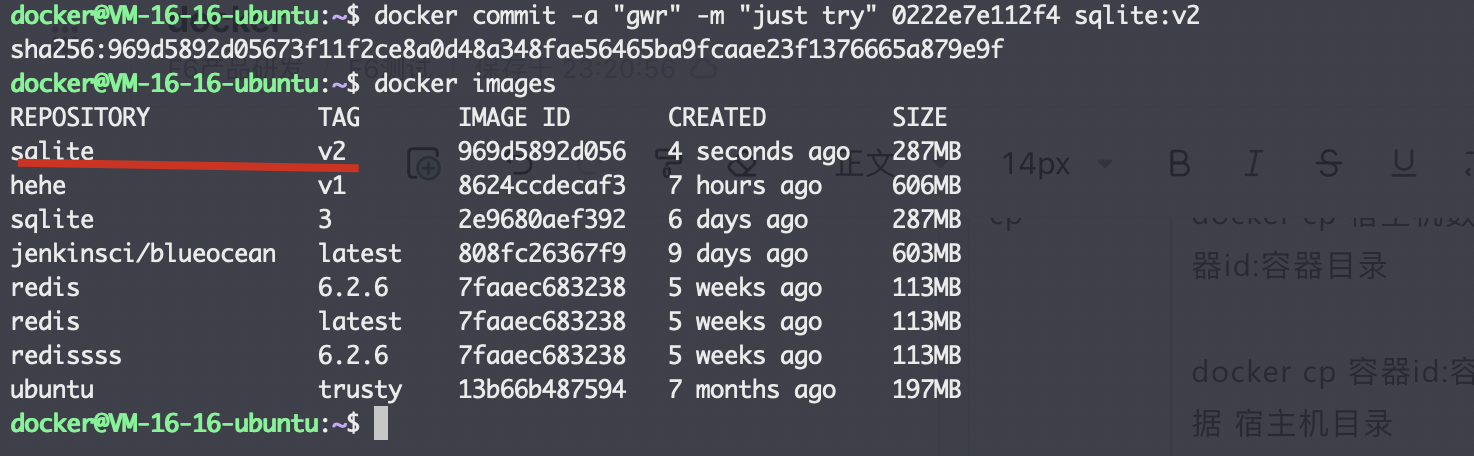Toggle Italic formatting icon

pyautogui.click(x=1254, y=163)
